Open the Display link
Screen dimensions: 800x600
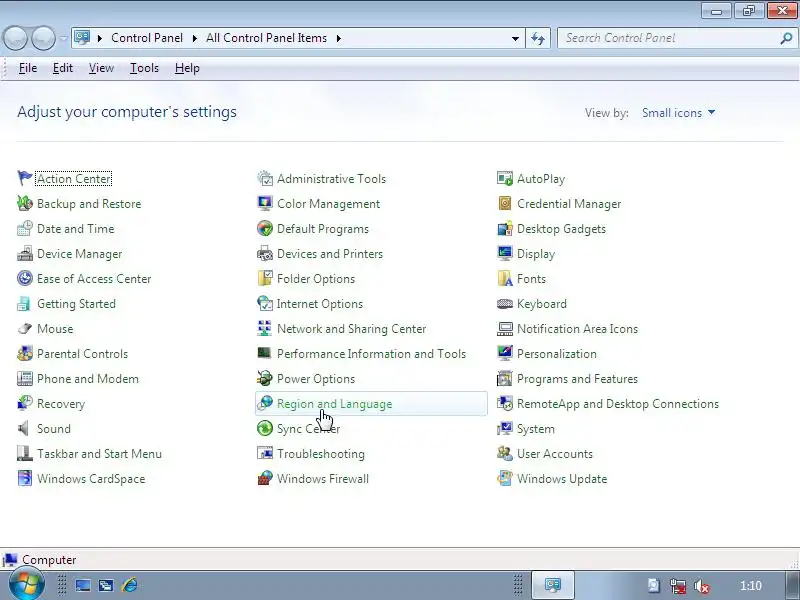click(x=536, y=254)
